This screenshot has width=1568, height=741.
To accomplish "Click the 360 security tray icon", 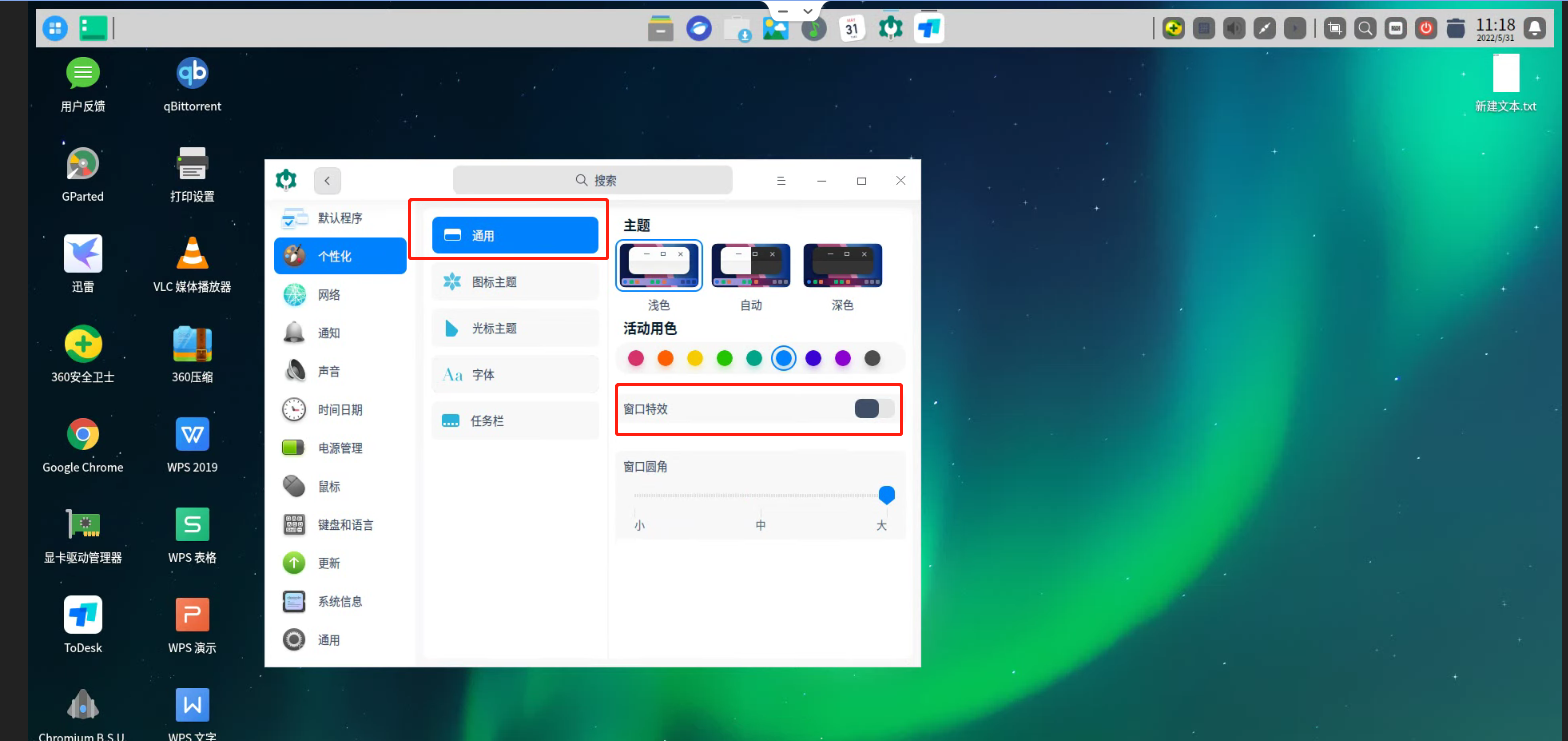I will click(1174, 28).
